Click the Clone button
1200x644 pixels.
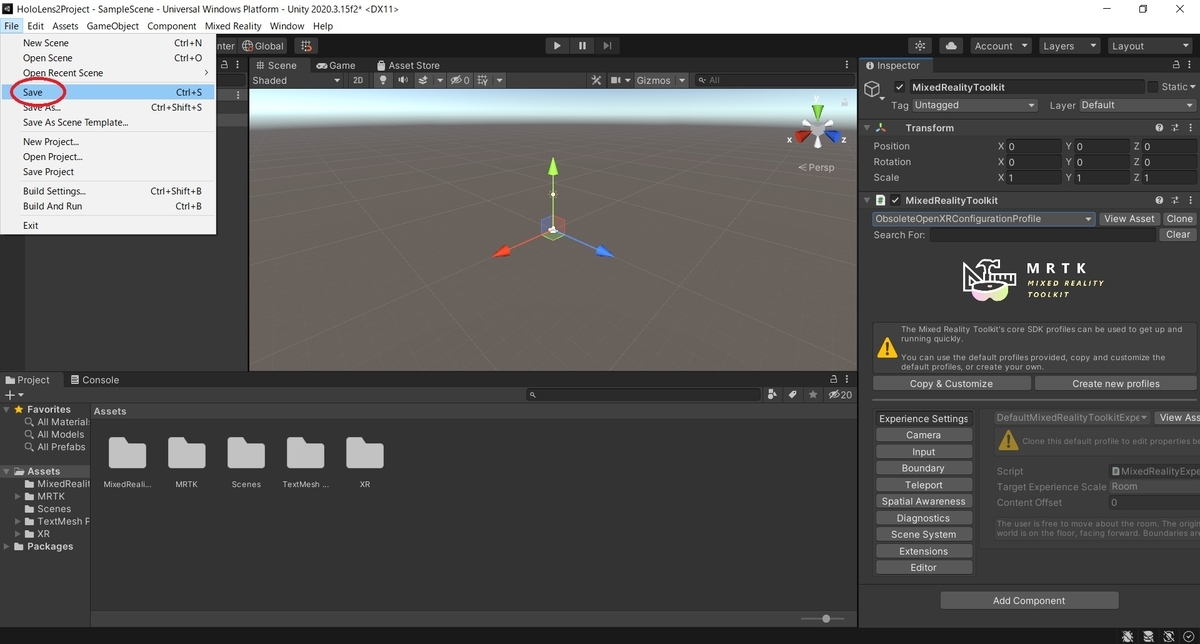[1179, 219]
